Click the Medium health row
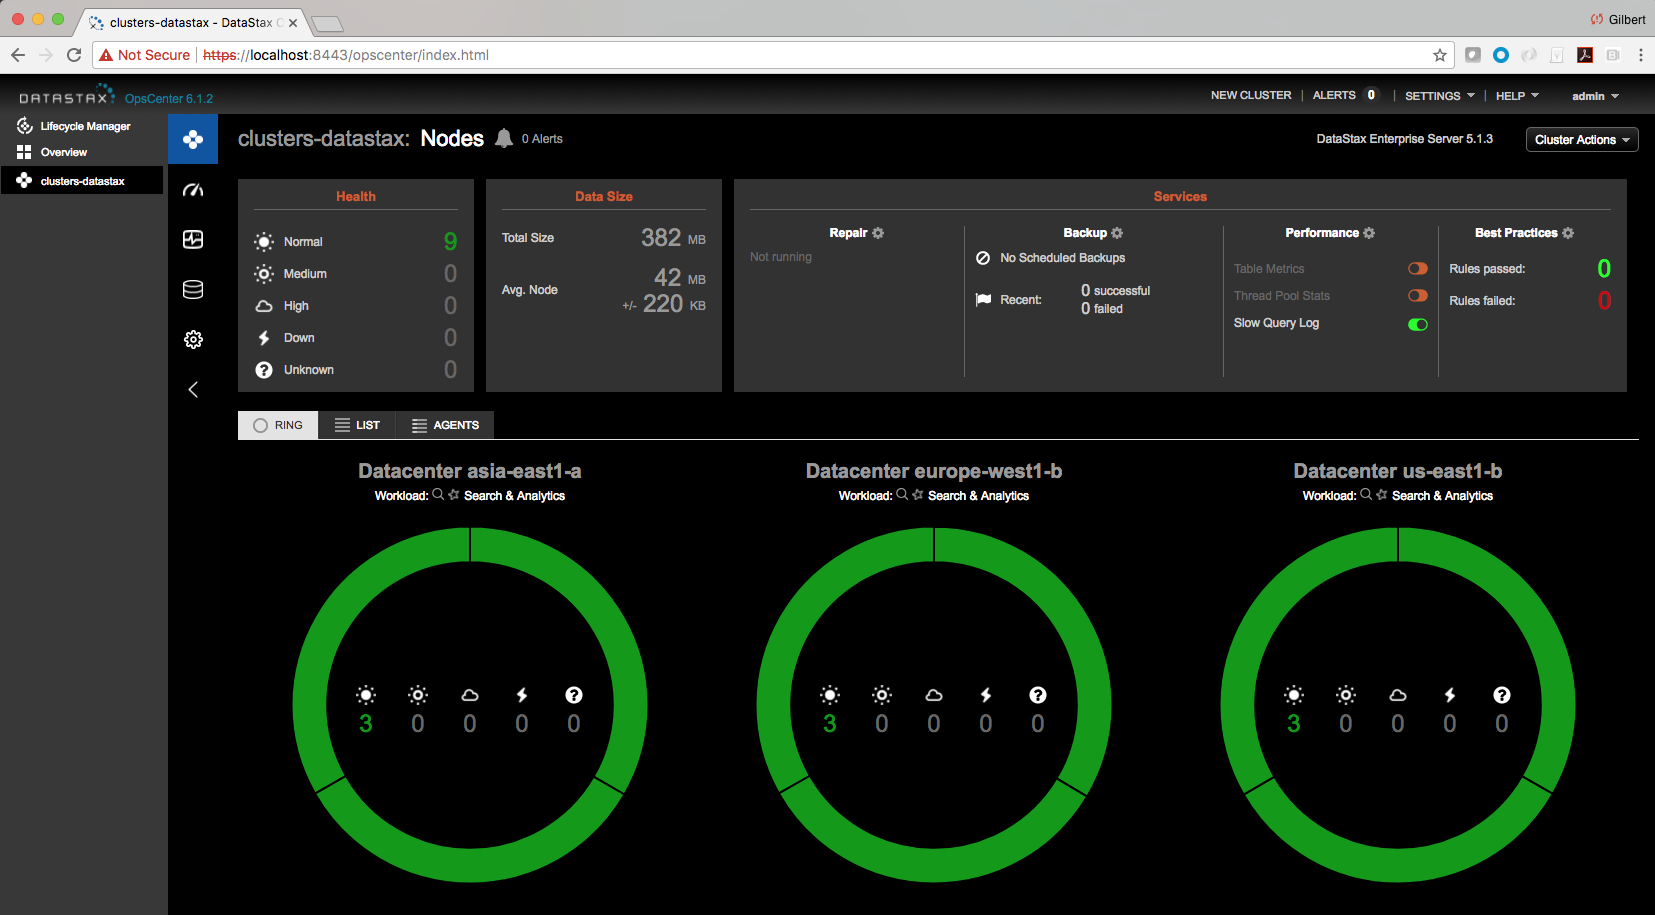Viewport: 1655px width, 915px height. coord(356,273)
